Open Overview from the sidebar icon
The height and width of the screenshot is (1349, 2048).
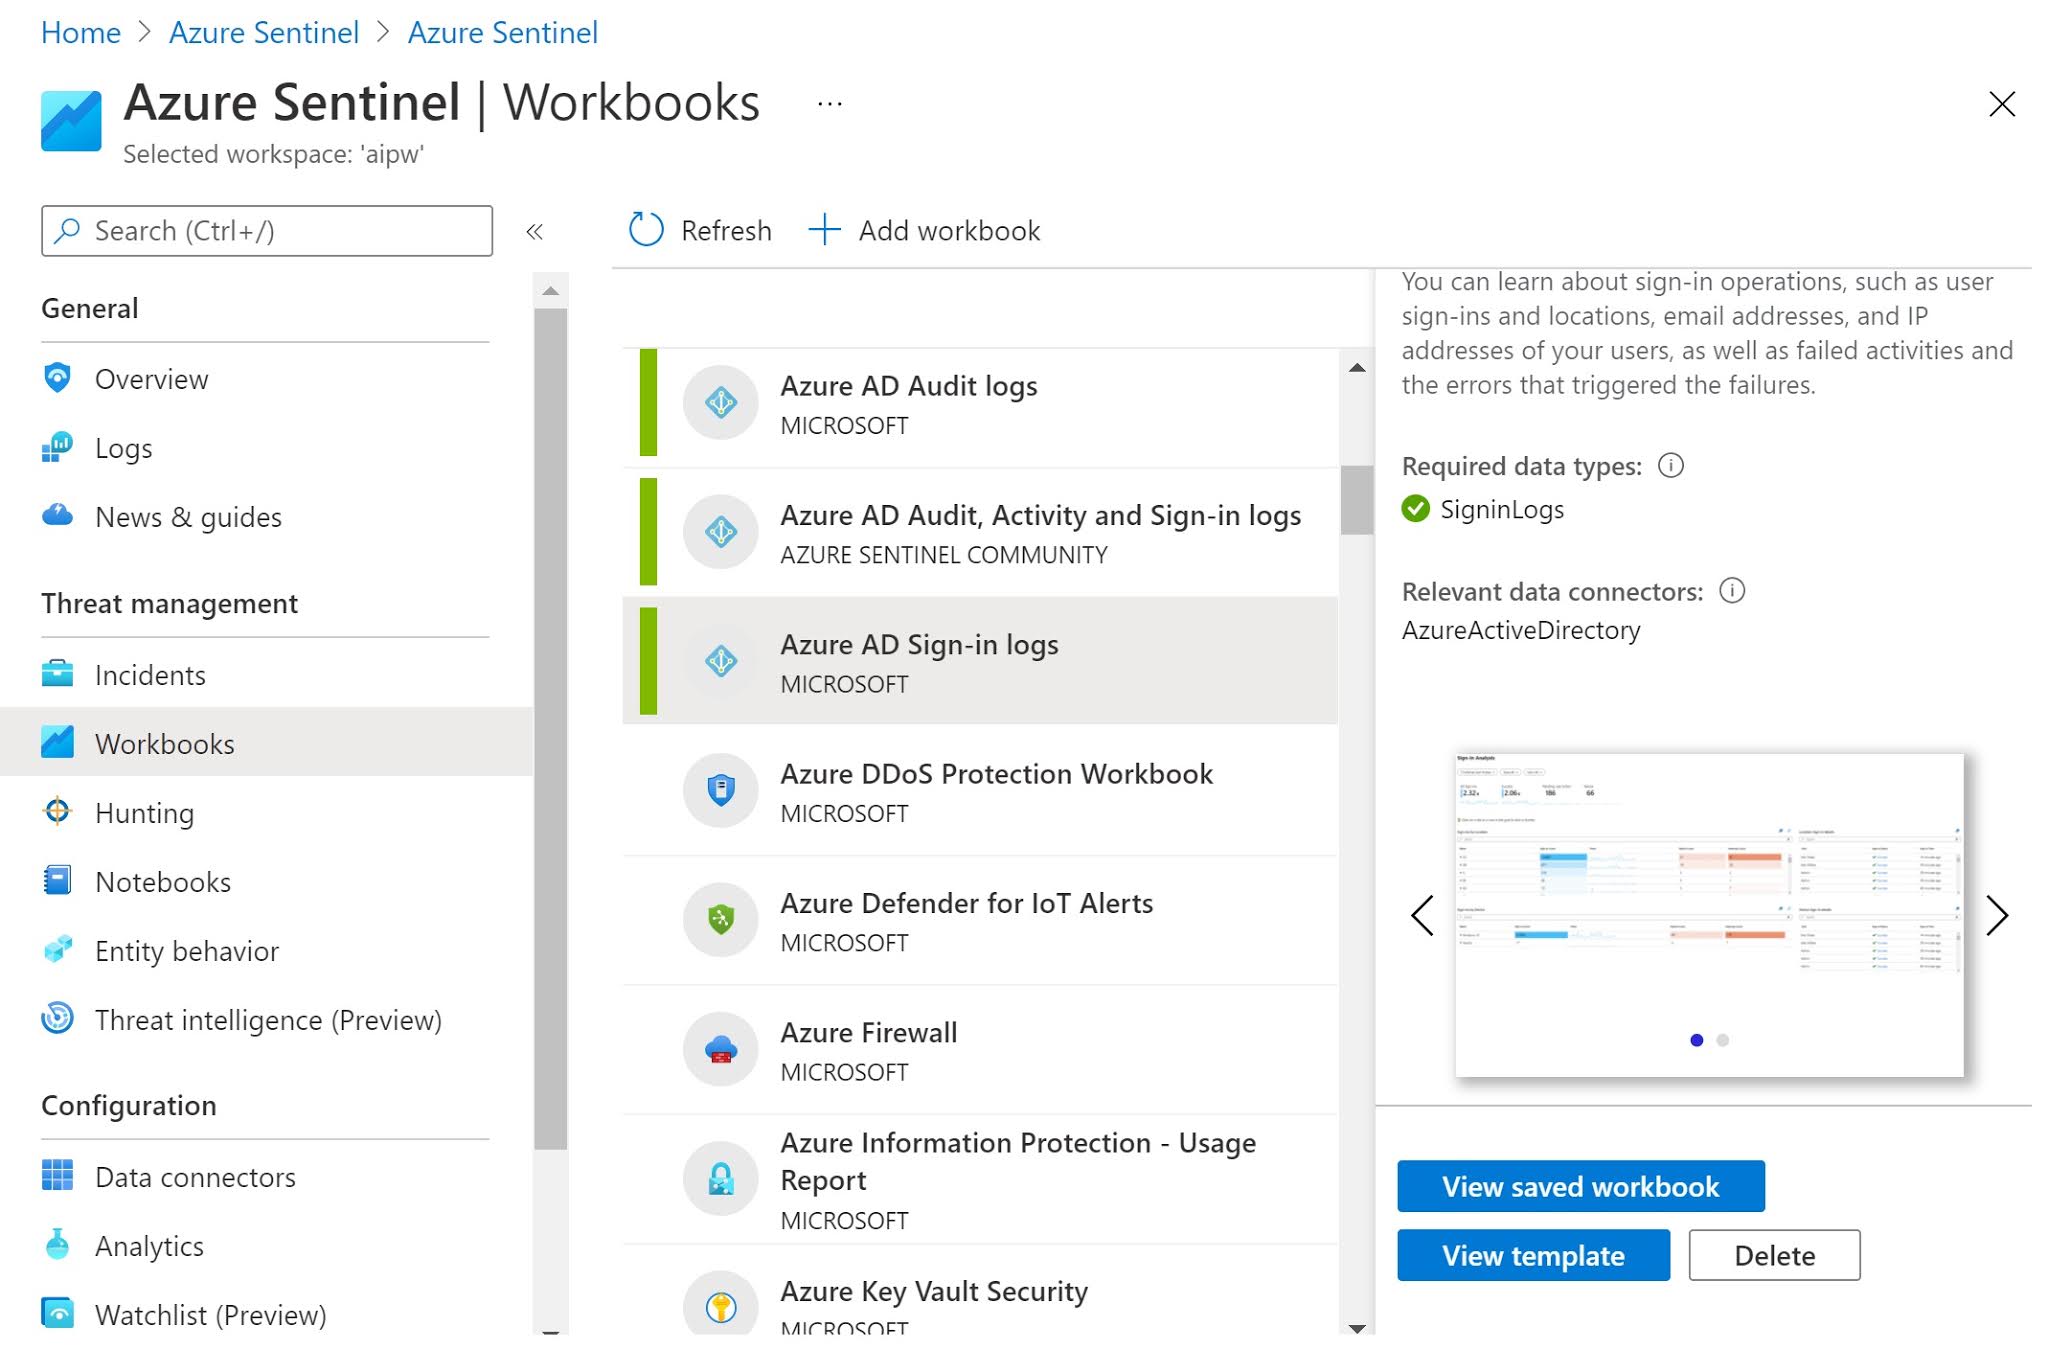59,379
